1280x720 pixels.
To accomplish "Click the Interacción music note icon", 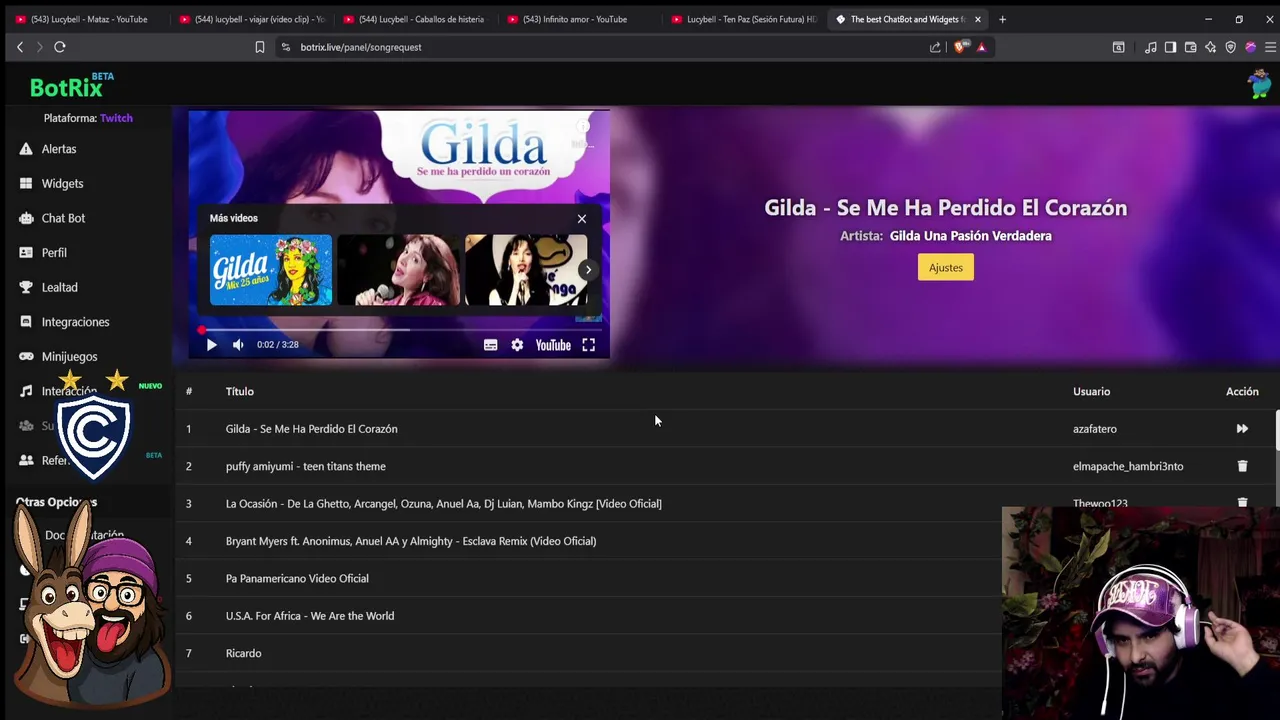I will click(x=26, y=391).
